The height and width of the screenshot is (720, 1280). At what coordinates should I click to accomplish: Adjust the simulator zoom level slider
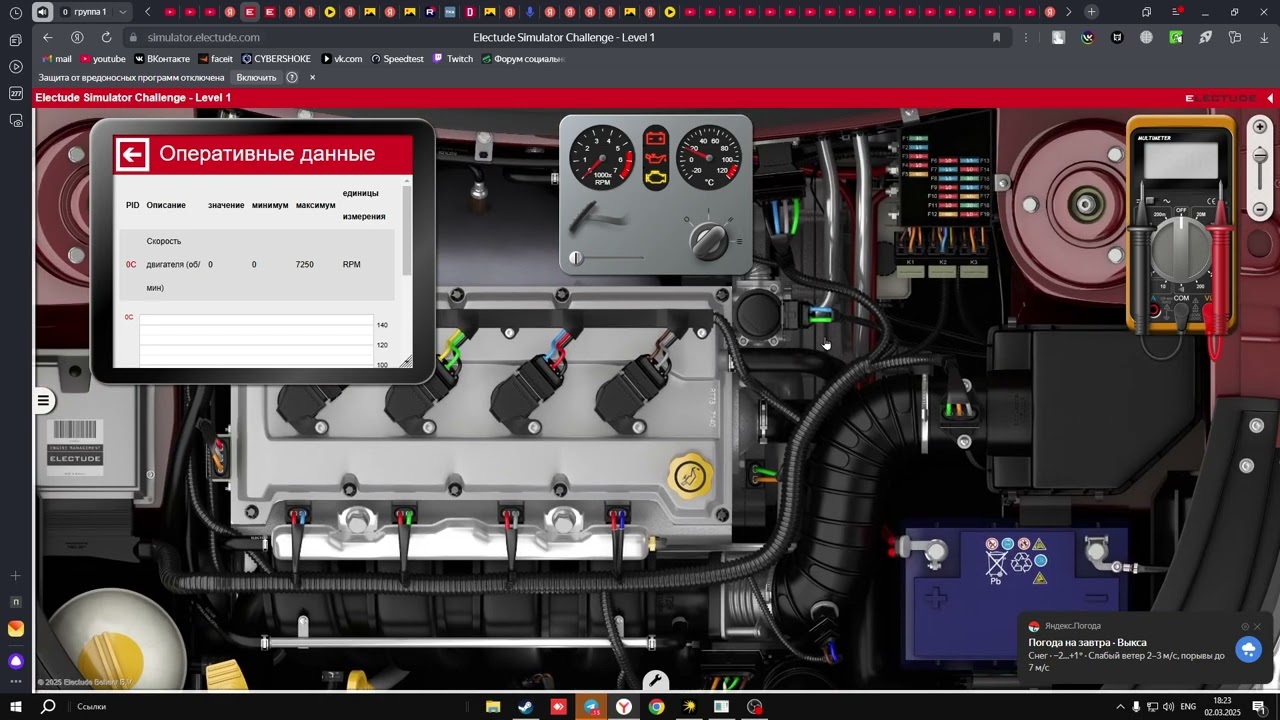coord(1260,156)
